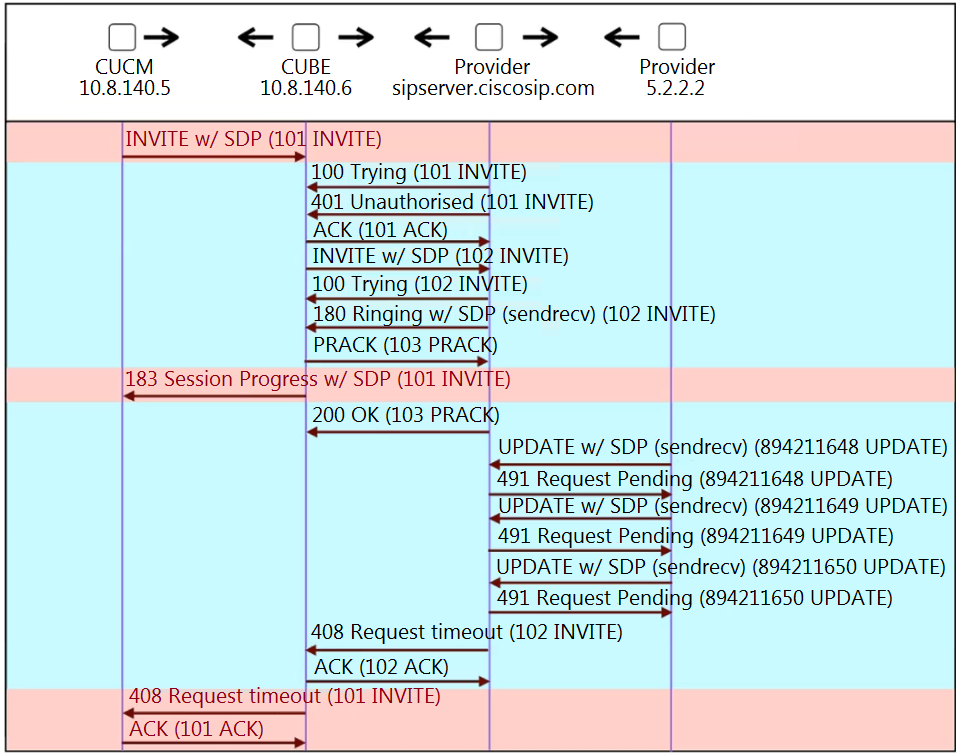Toggle the CUCM 10.8.140.5 checkbox
This screenshot has height=755, width=959.
point(122,38)
